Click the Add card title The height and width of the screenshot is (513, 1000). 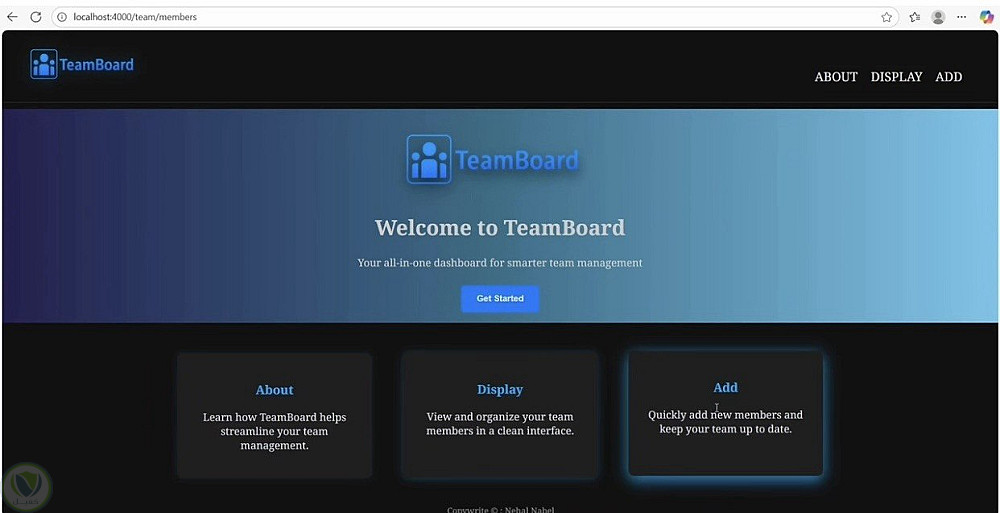click(726, 387)
